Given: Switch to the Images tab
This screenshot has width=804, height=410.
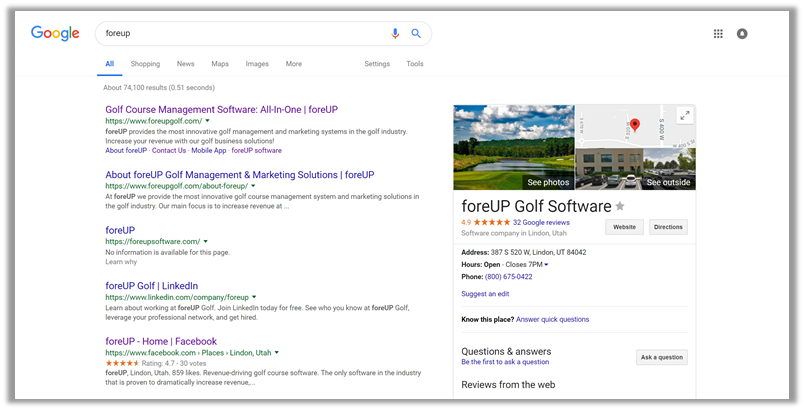Looking at the screenshot, I should (257, 64).
